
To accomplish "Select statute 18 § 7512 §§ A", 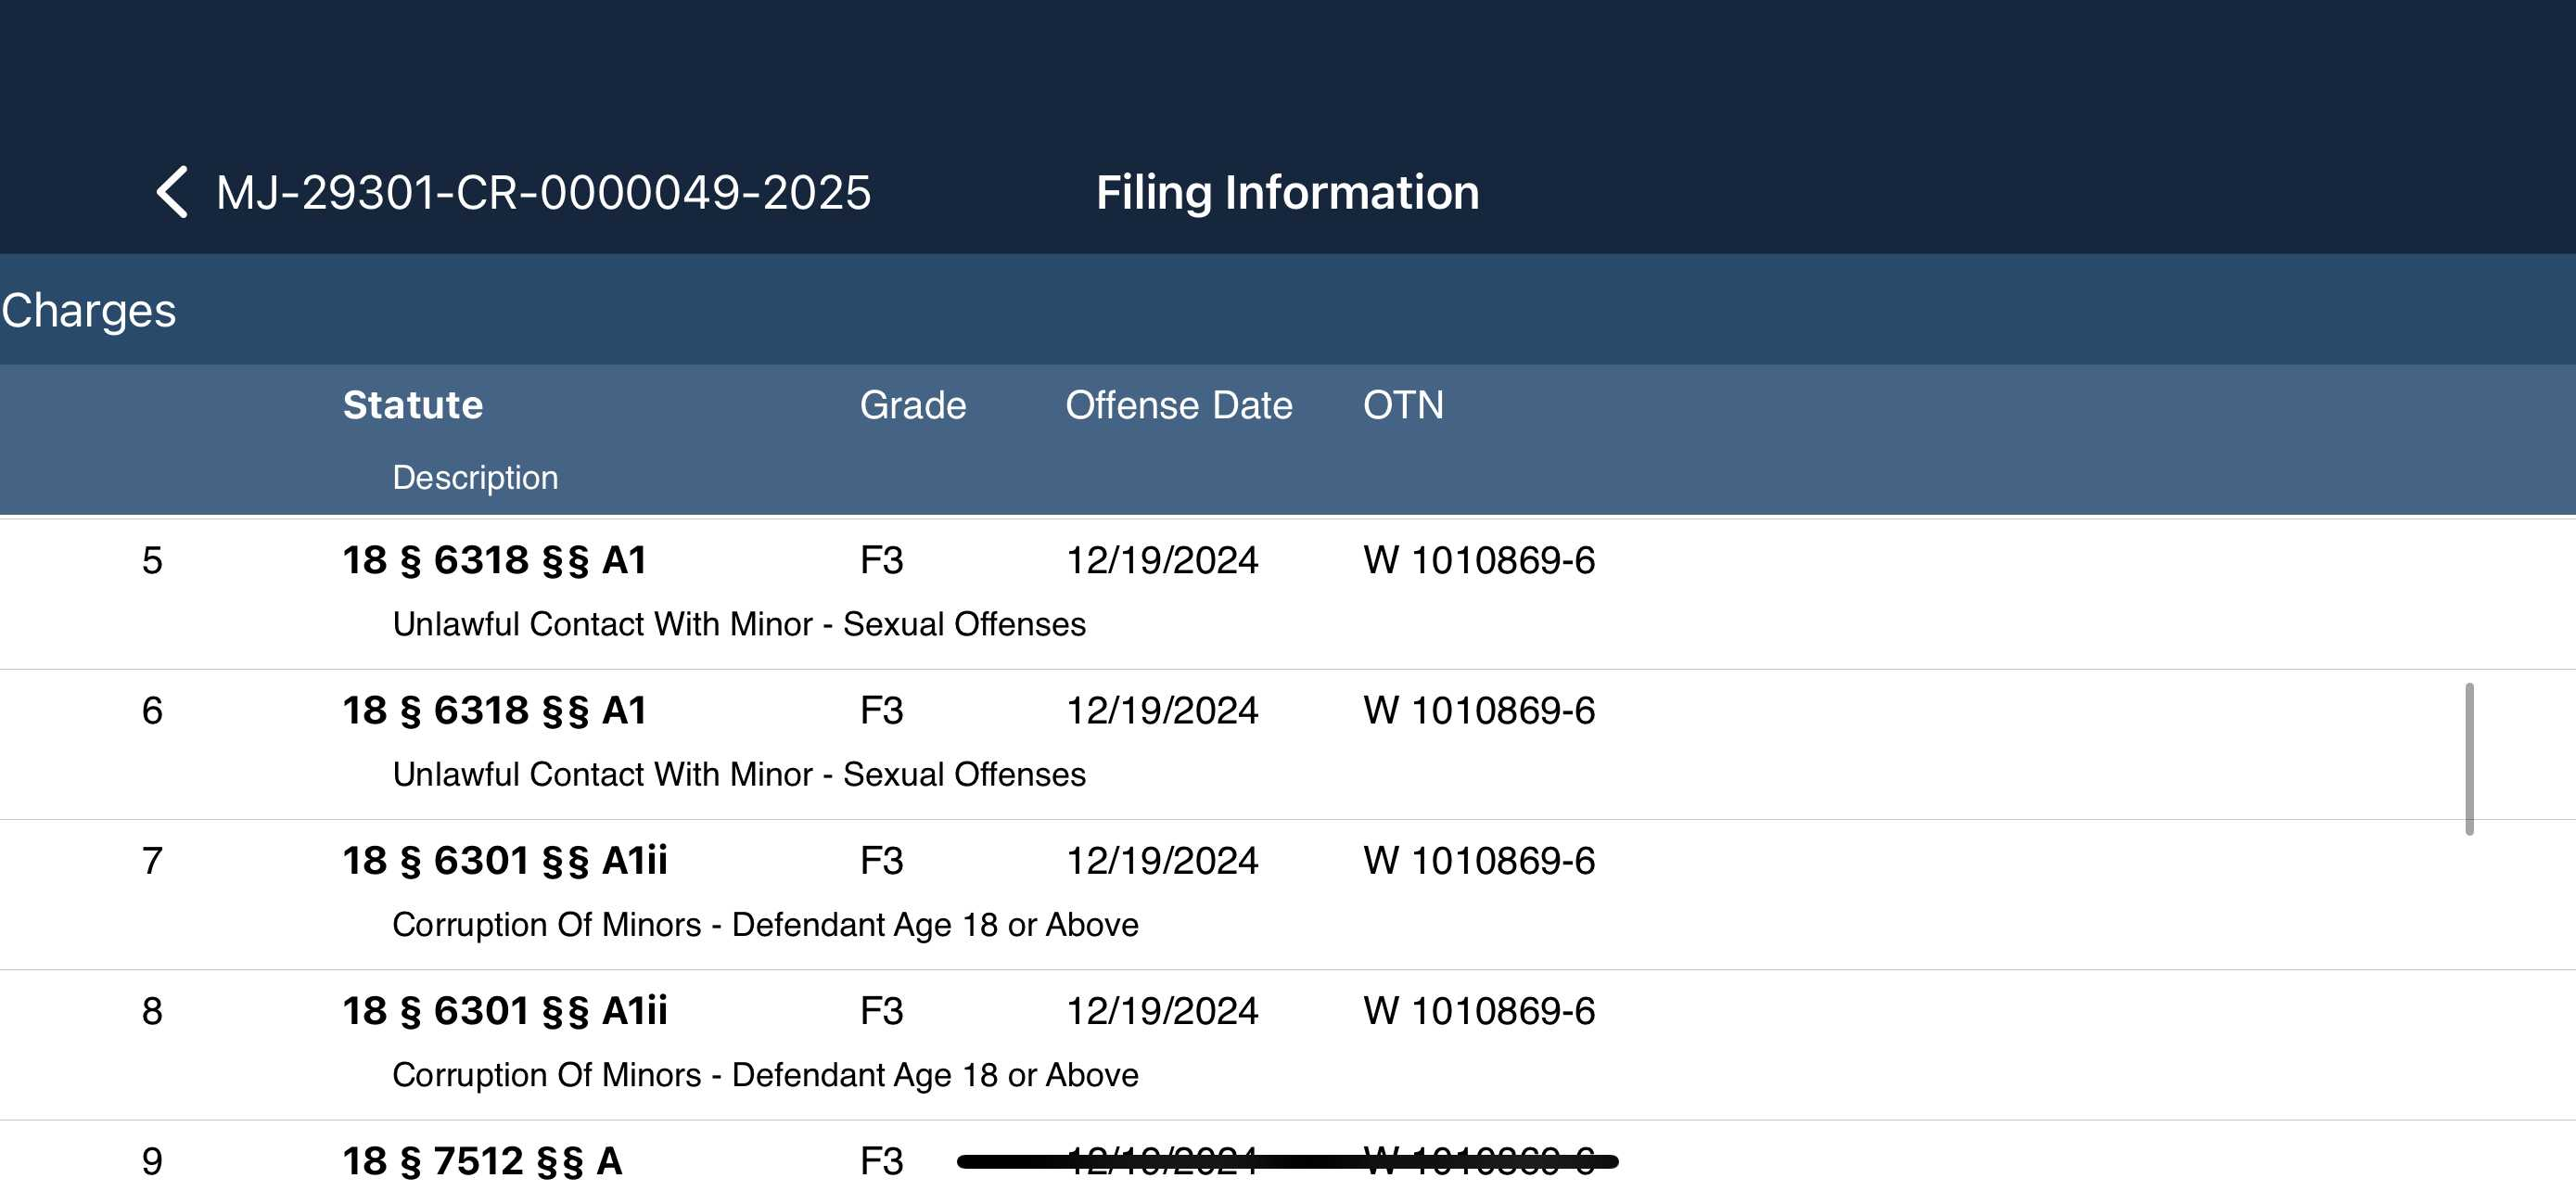I will tap(482, 1162).
